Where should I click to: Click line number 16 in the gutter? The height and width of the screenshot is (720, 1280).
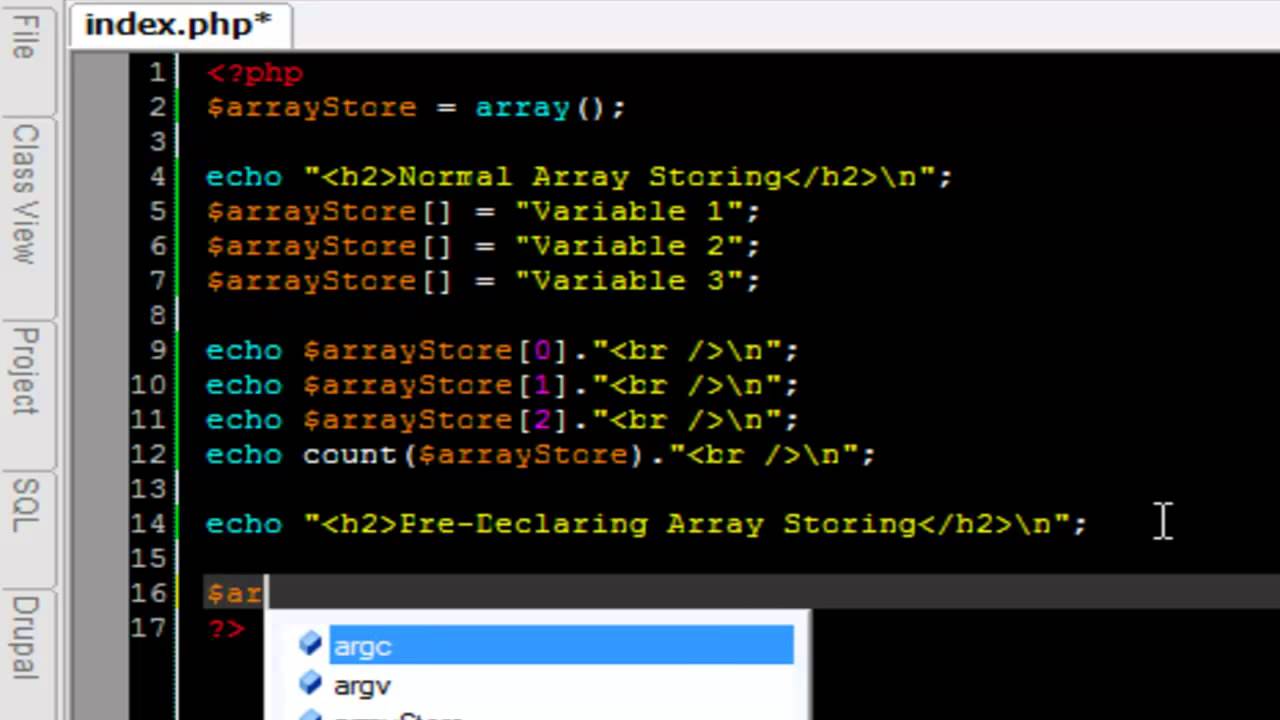point(148,594)
